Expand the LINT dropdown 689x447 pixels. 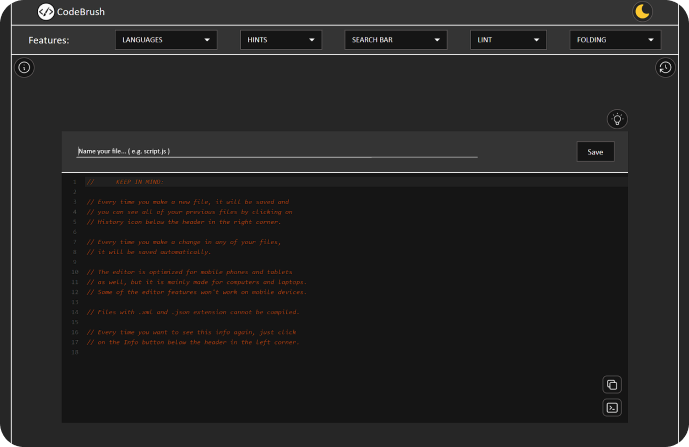click(x=508, y=40)
